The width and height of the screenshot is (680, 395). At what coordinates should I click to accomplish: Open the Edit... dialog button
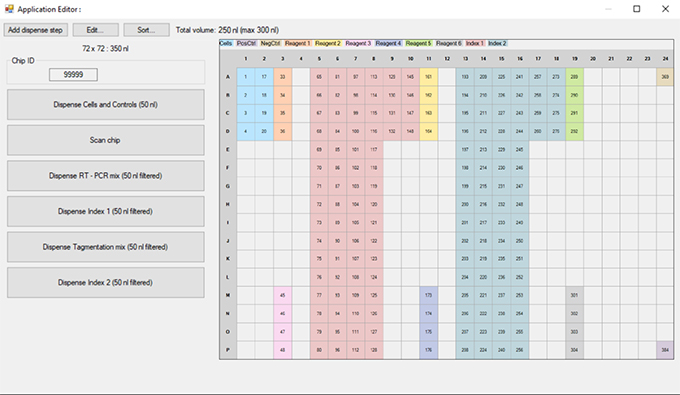point(95,30)
